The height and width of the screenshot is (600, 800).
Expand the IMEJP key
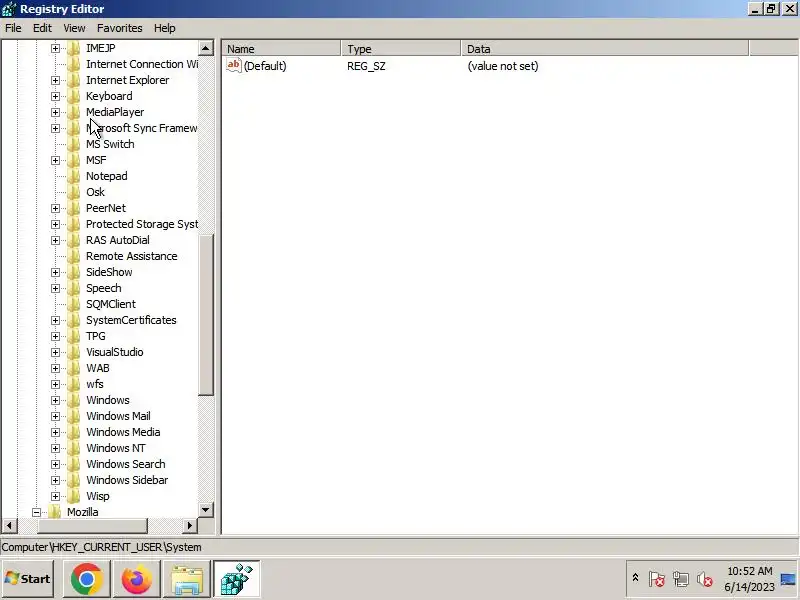click(x=55, y=48)
